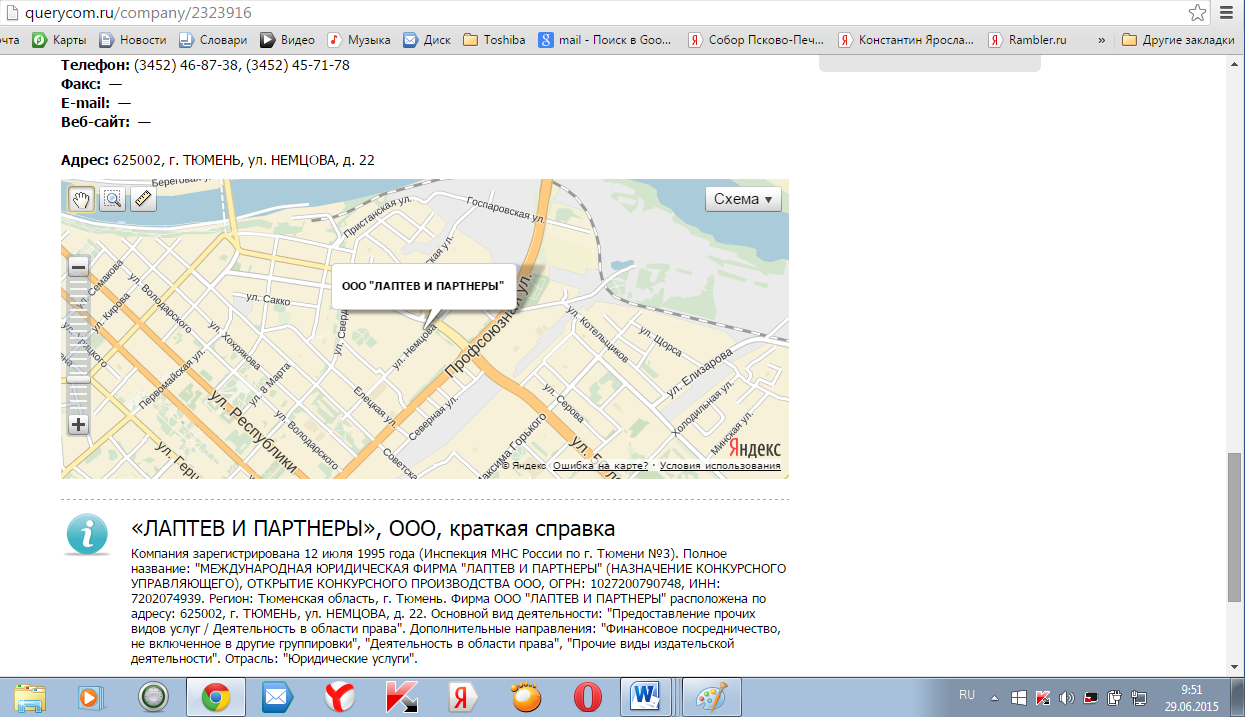Zoom in the map with plus button
Screen dimensions: 1245x717
pyautogui.click(x=78, y=424)
